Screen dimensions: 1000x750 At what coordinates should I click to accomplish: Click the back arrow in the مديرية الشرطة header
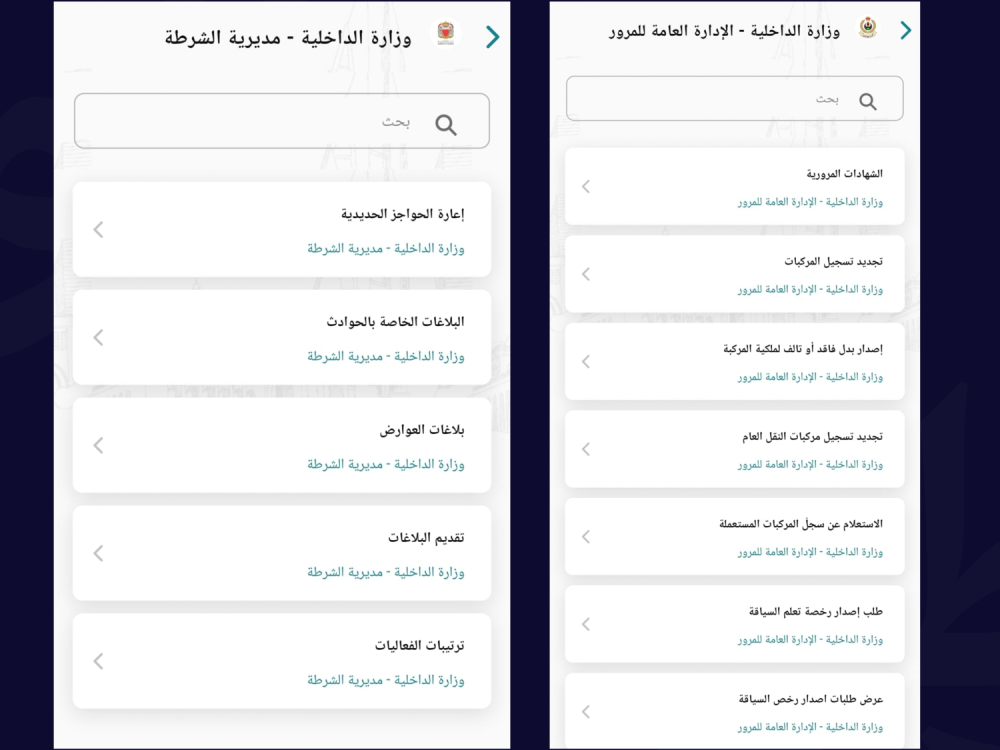point(492,37)
